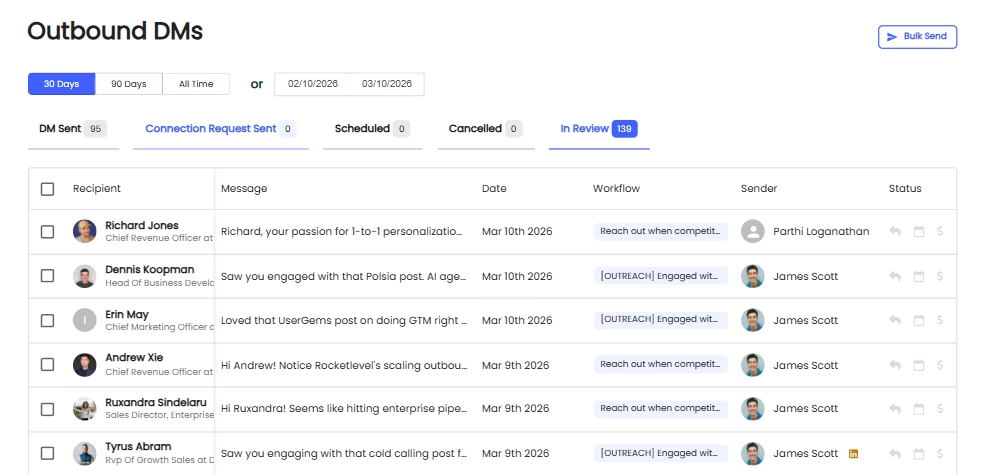This screenshot has height=475, width=994.
Task: Click reply icon in Andrew Xie row
Action: 895,365
